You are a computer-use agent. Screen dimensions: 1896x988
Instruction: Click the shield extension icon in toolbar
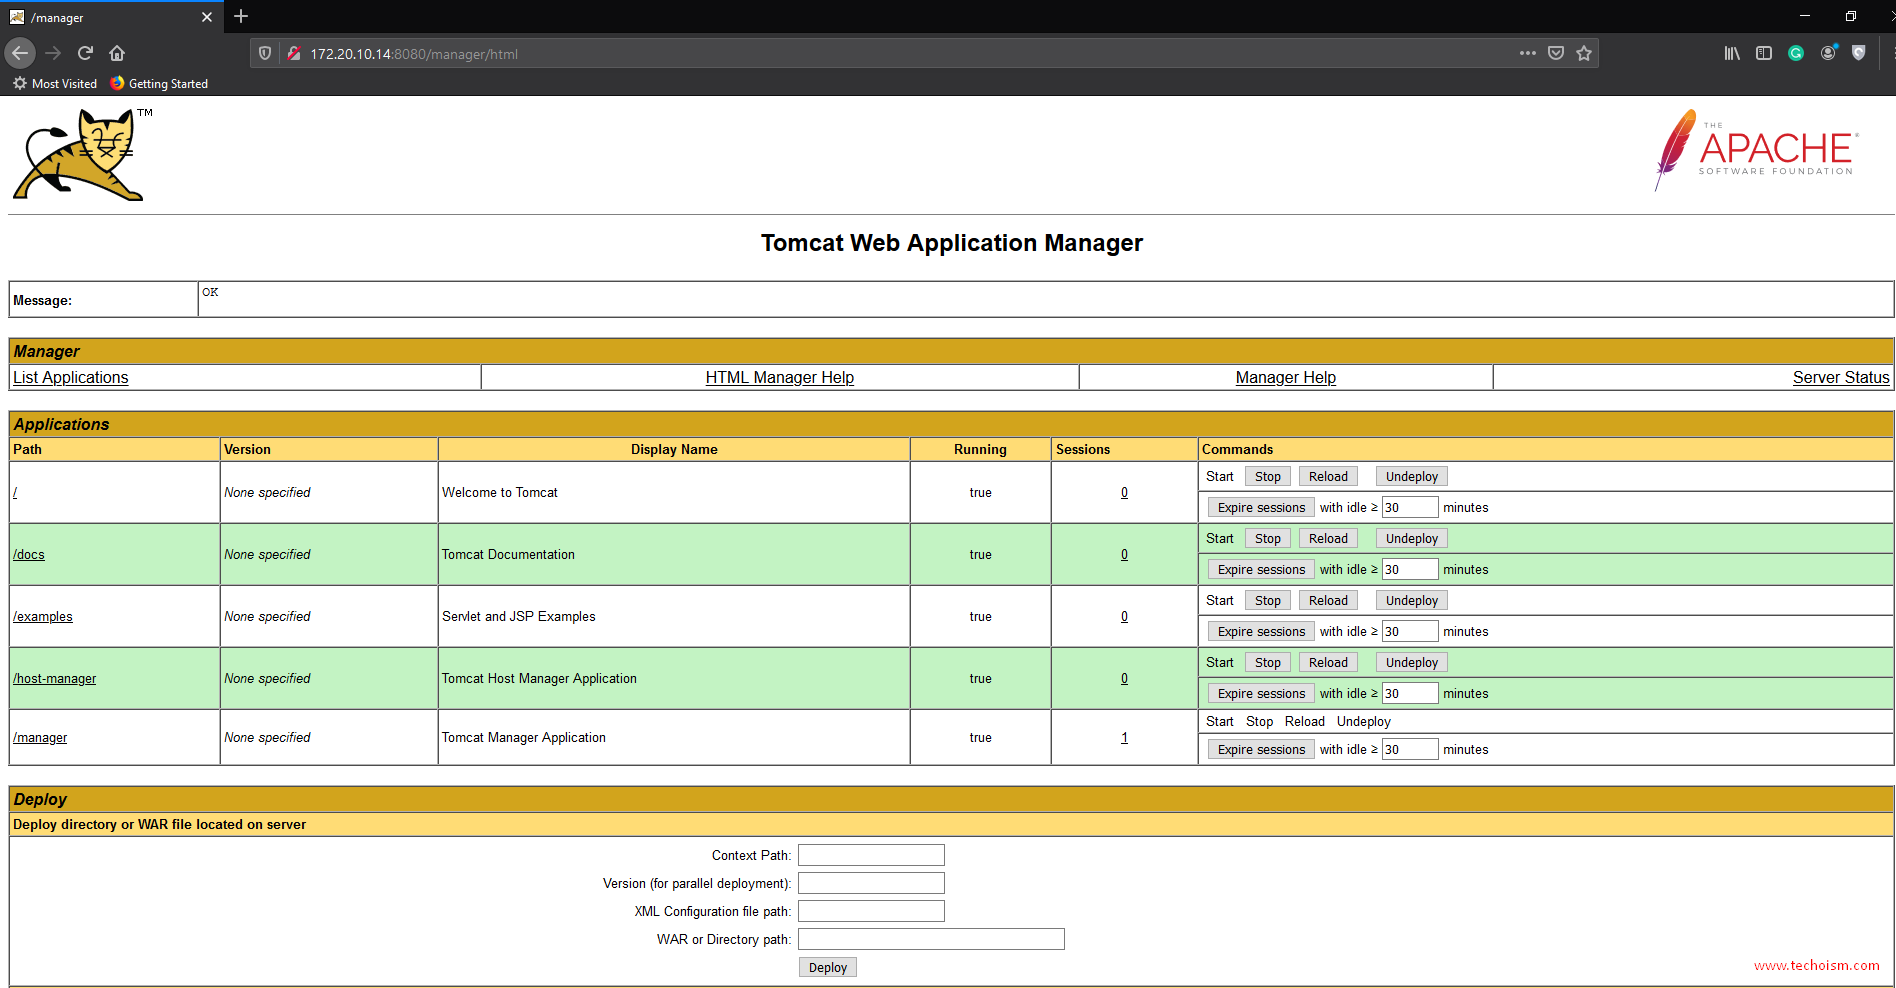1859,53
